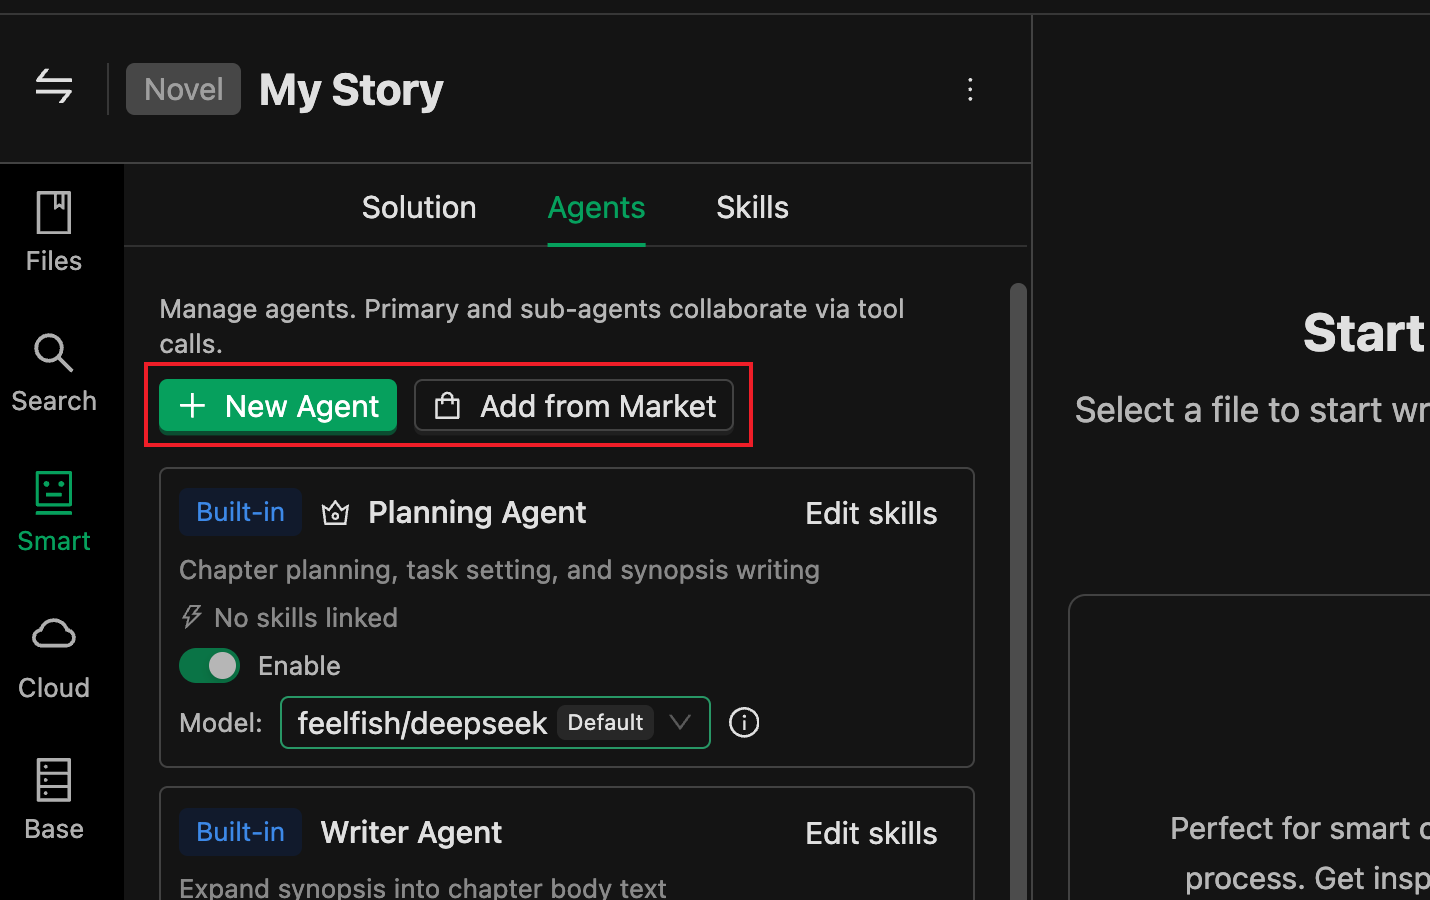Click the Novel project type badge
This screenshot has width=1430, height=900.
pos(183,89)
